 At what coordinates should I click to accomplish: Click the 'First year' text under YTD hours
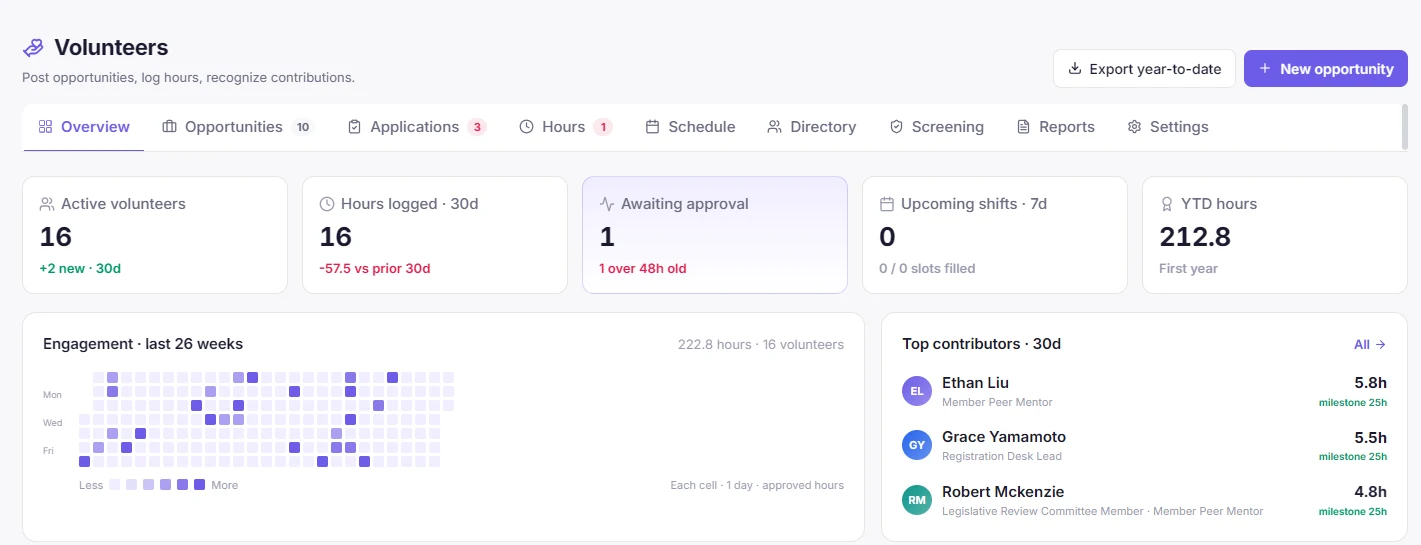click(1188, 268)
